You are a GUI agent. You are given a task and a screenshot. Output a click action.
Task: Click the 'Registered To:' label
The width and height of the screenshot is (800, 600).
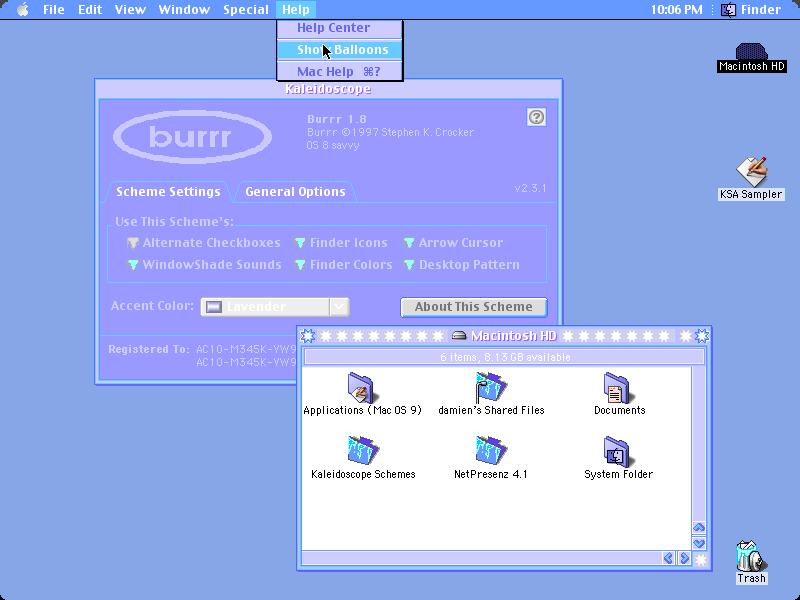click(x=148, y=349)
